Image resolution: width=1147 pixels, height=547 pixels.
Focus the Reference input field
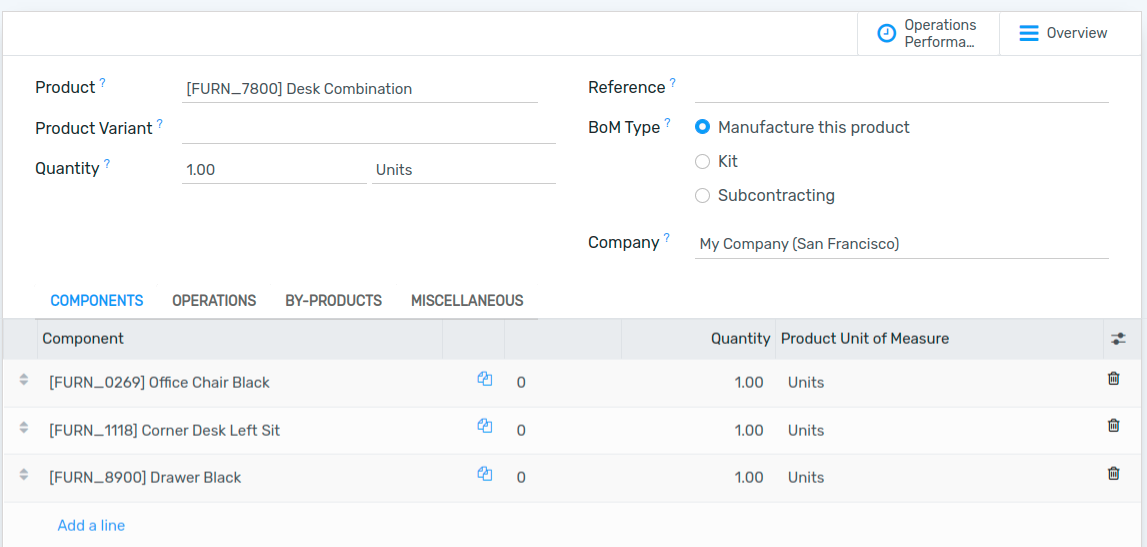tap(901, 88)
